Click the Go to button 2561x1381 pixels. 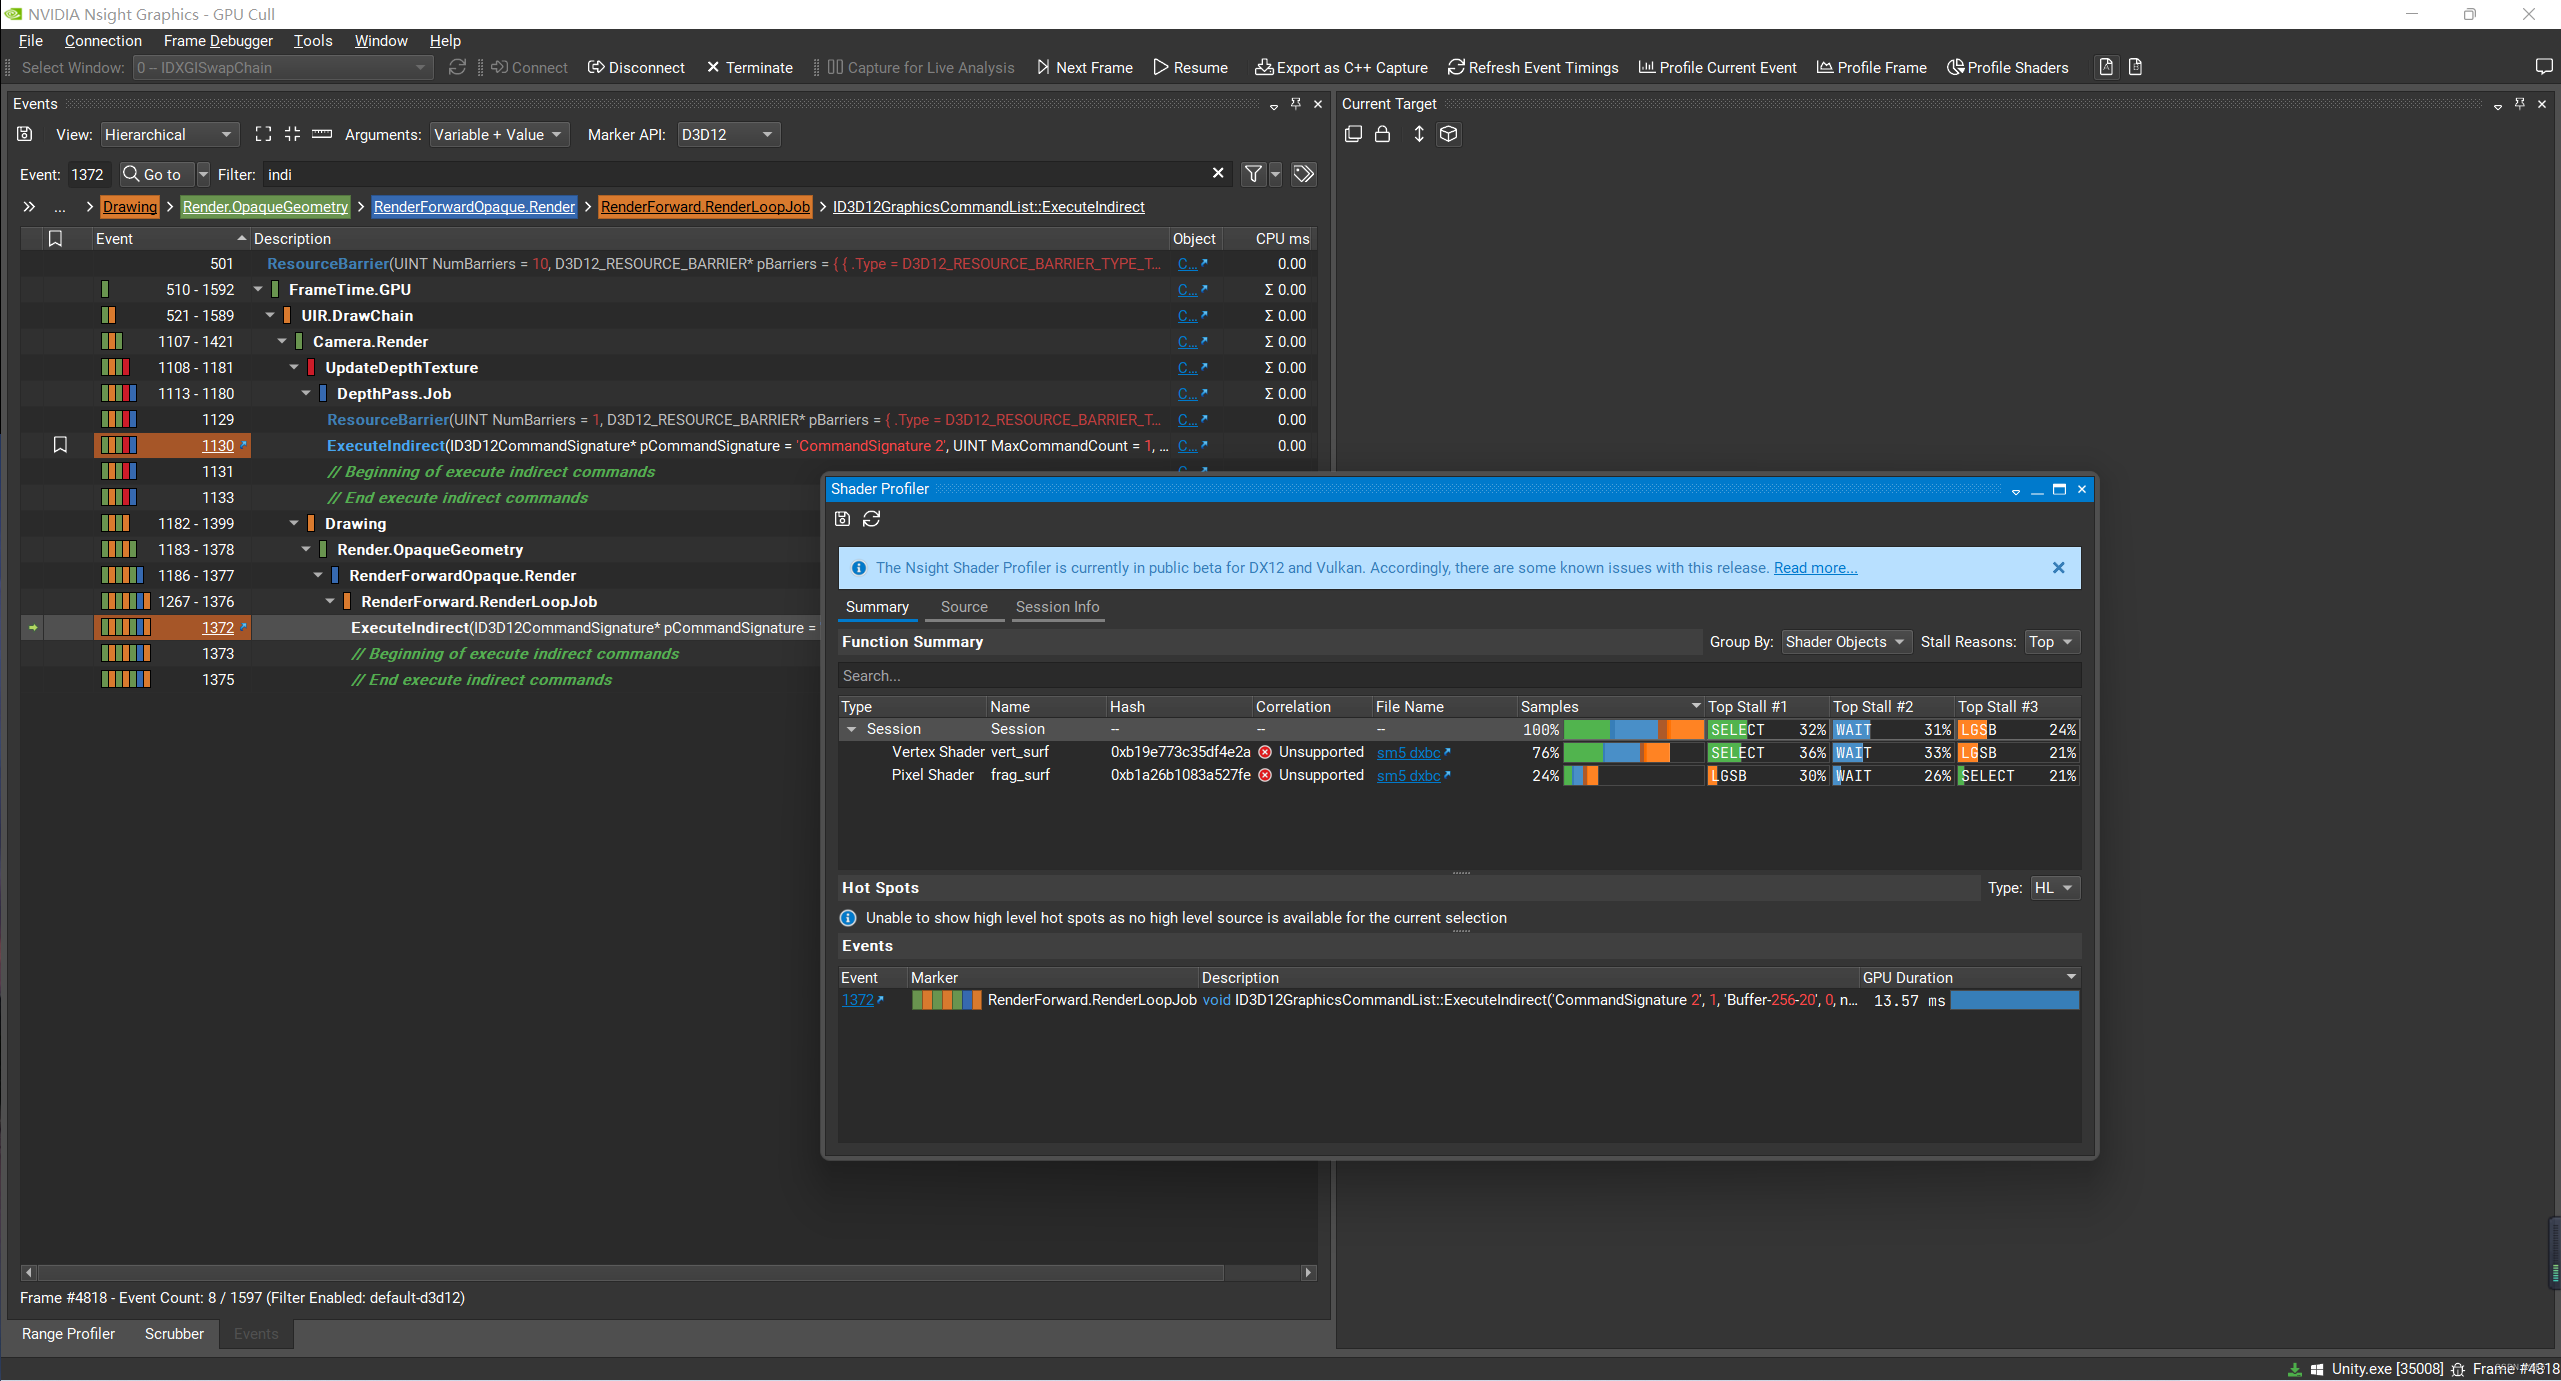coord(156,174)
